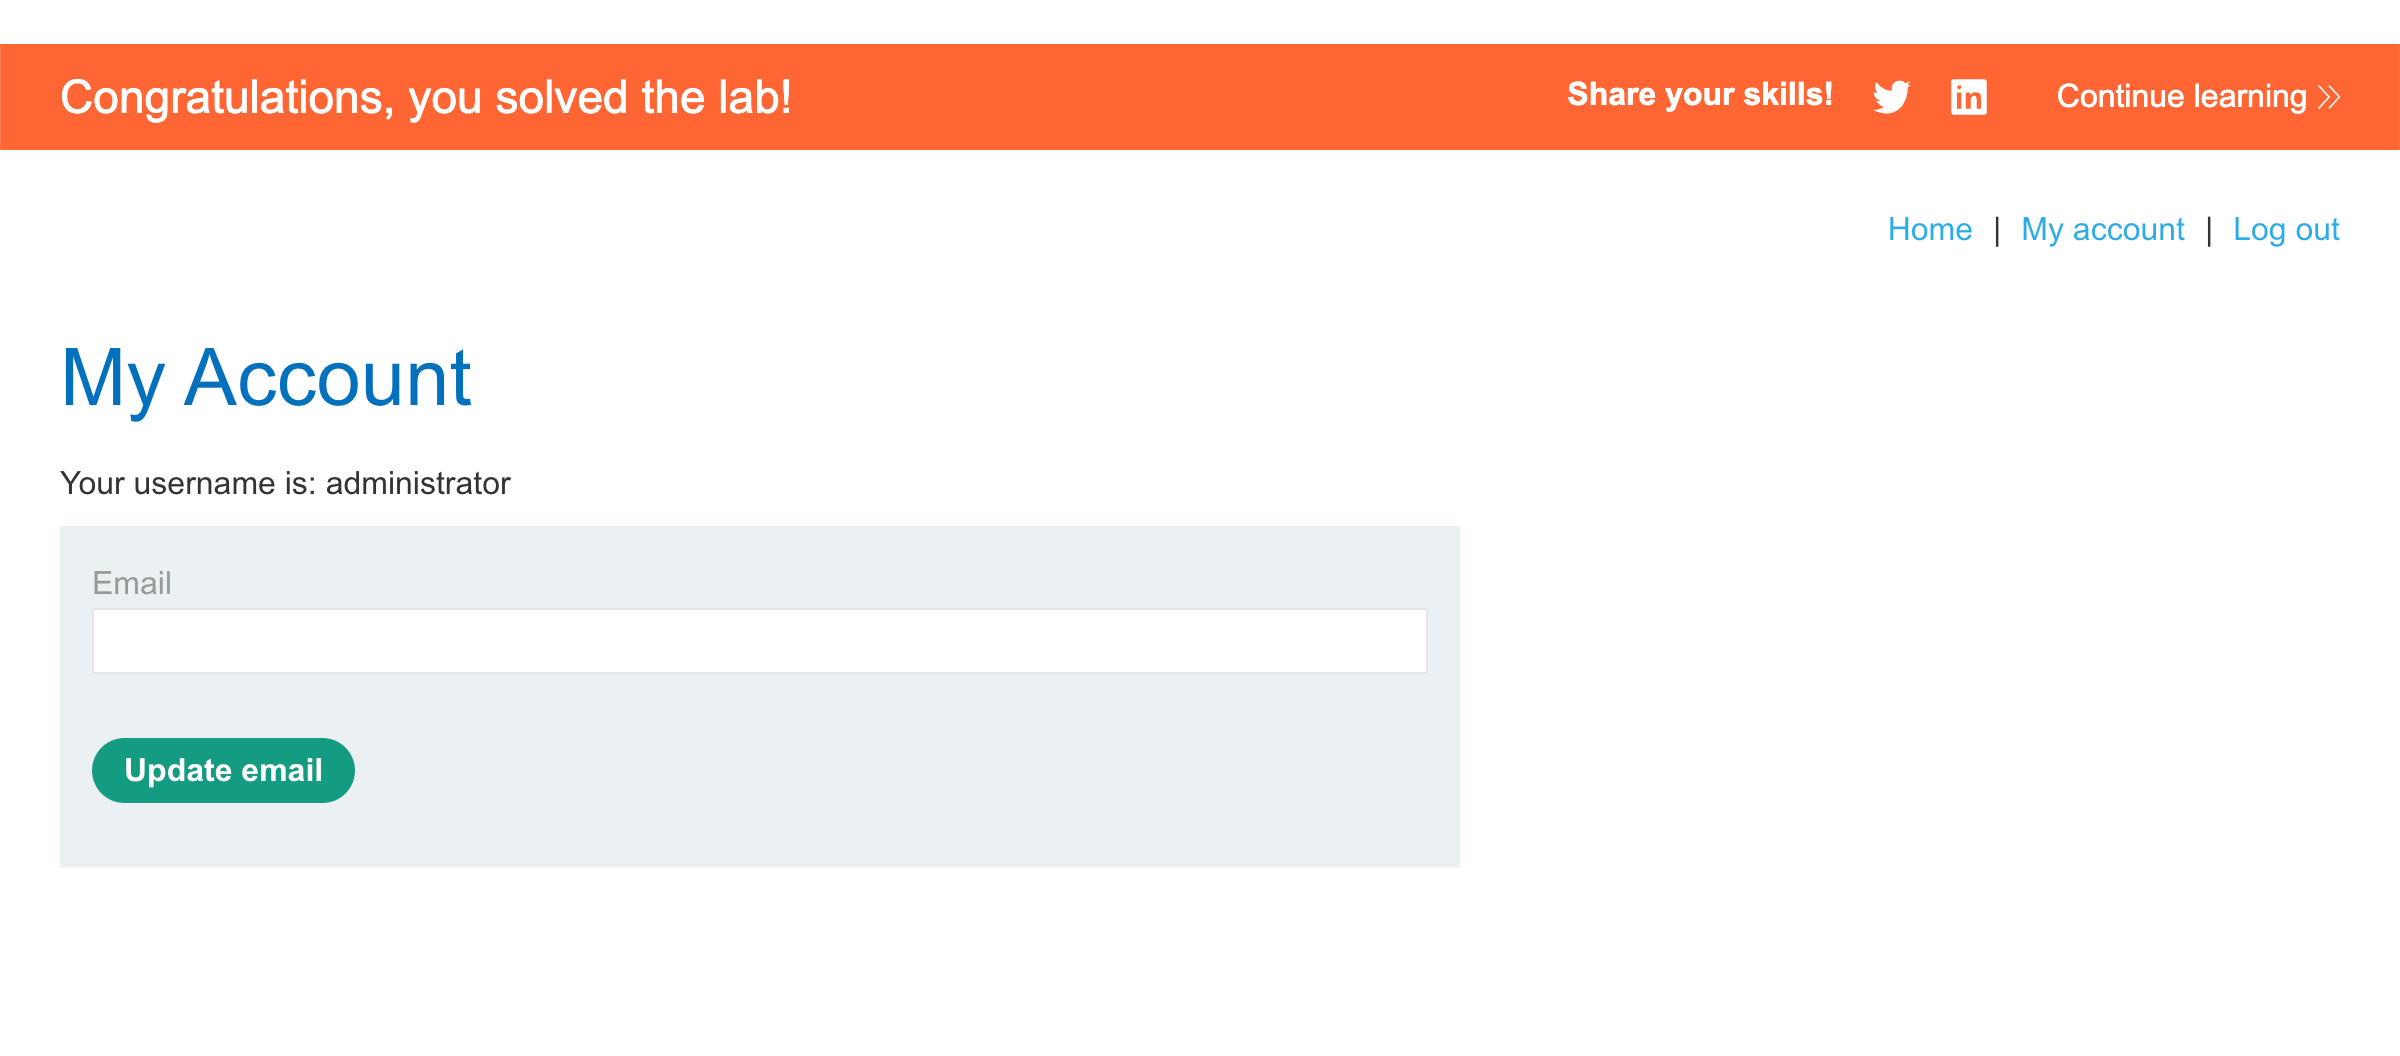
Task: Focus the Email input field
Action: [759, 641]
